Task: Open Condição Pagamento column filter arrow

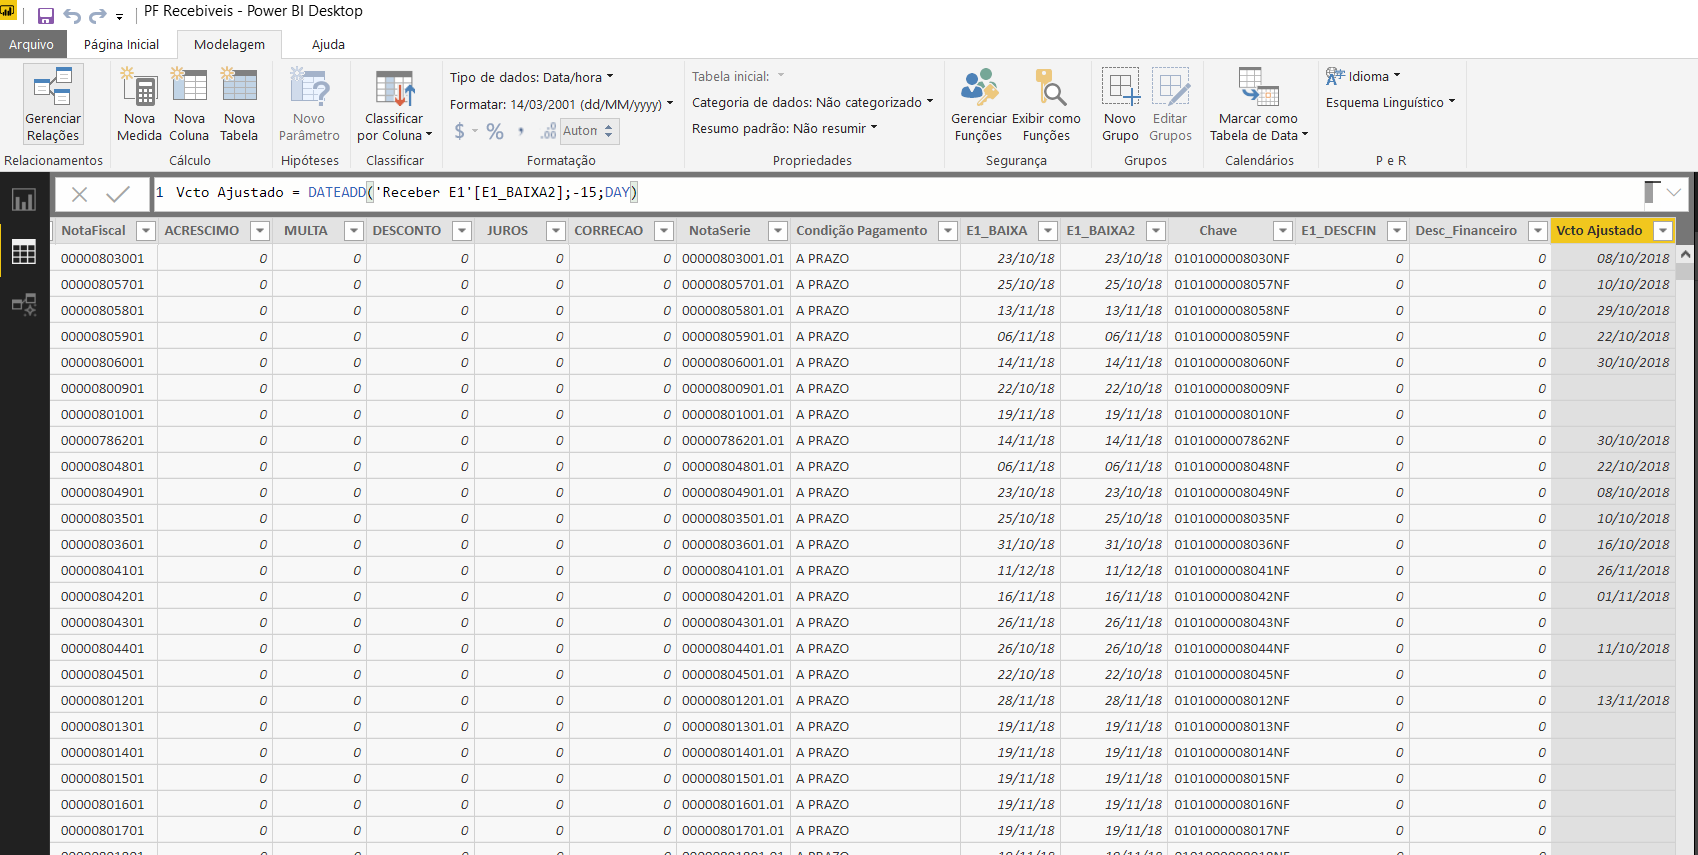Action: click(x=947, y=231)
